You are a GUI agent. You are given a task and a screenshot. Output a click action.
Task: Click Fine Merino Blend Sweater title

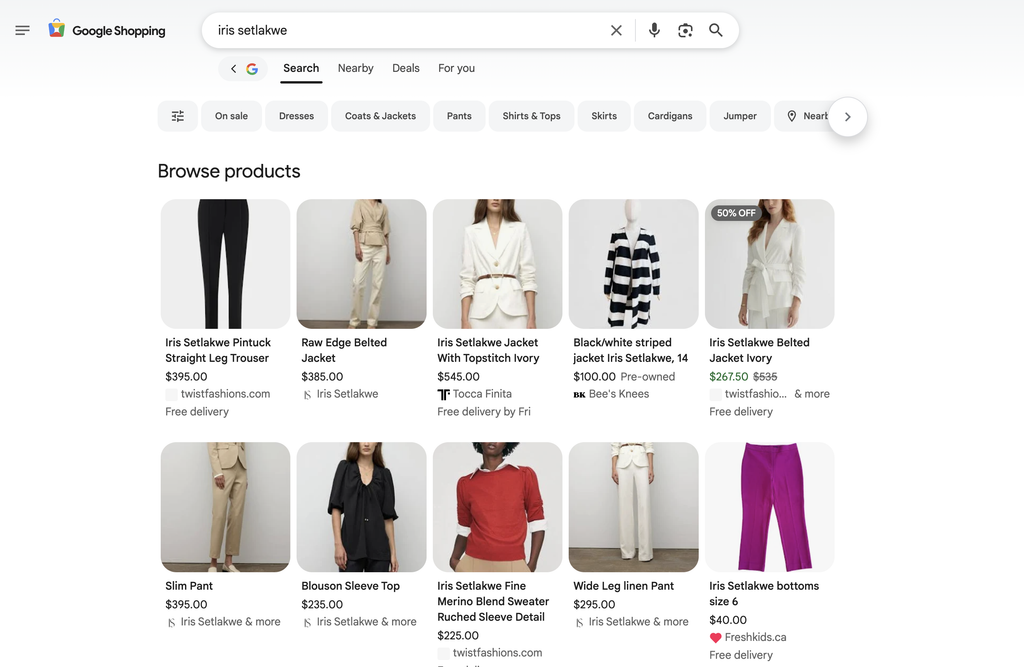click(x=493, y=601)
